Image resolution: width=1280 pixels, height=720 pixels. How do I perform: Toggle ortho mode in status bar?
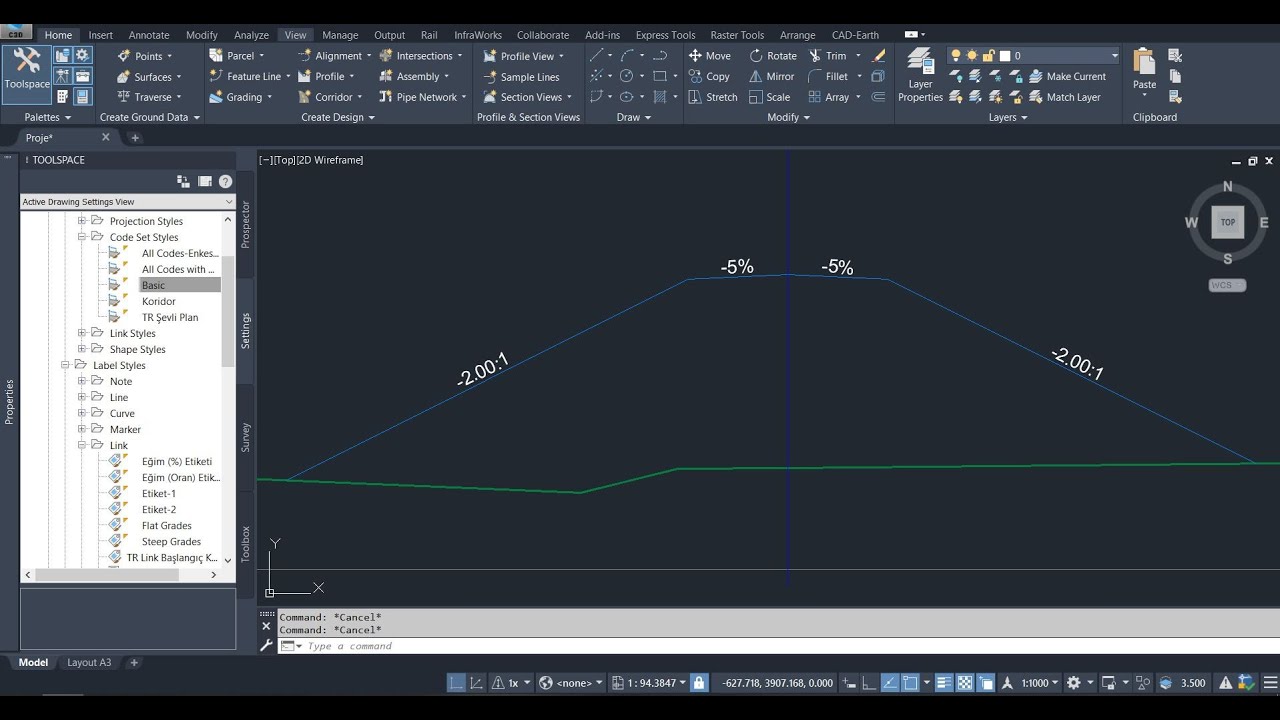tap(868, 683)
